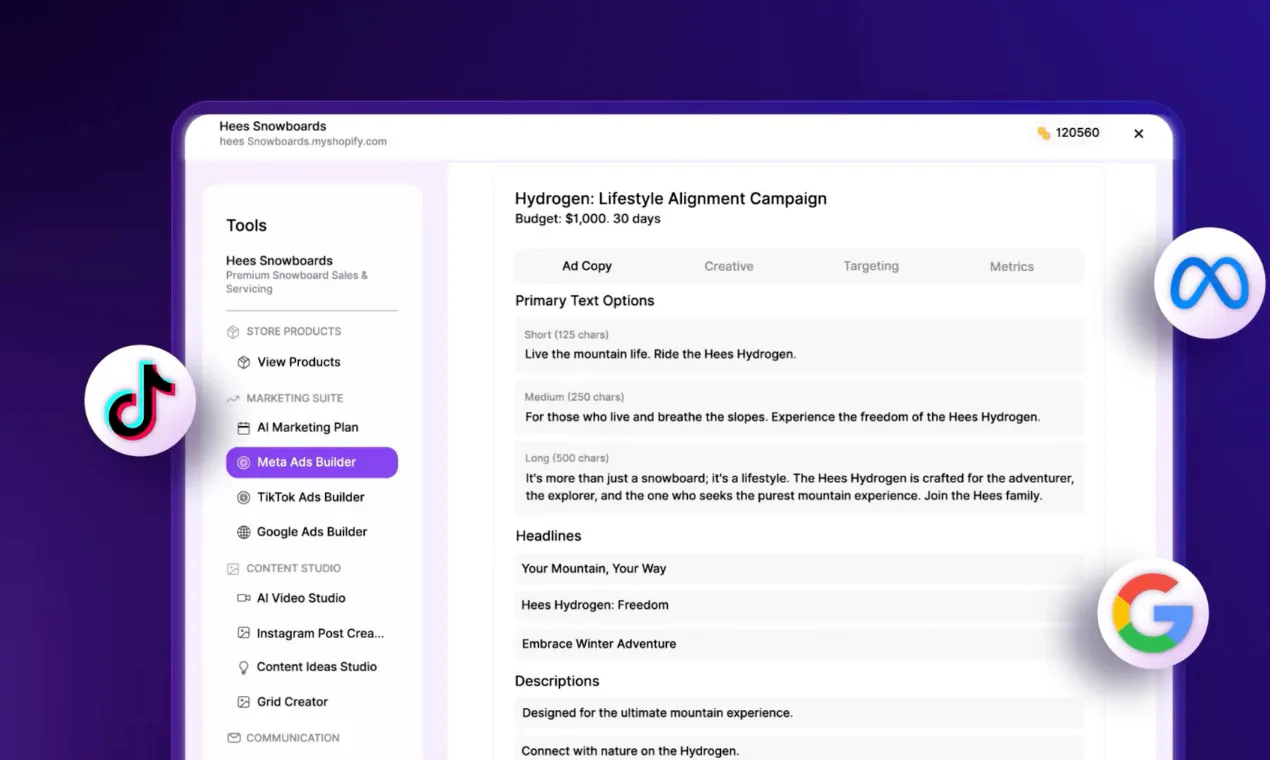Click the AI Marketing Plan calendar icon
This screenshot has height=760, width=1270.
tap(243, 427)
